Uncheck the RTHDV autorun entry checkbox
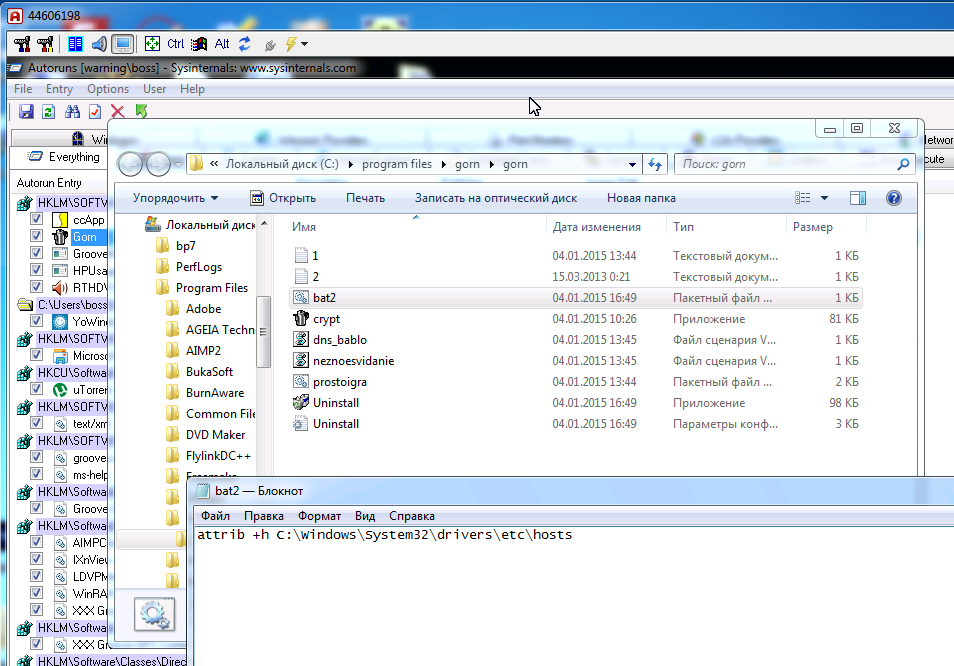Screen dimensions: 954x666 36,287
